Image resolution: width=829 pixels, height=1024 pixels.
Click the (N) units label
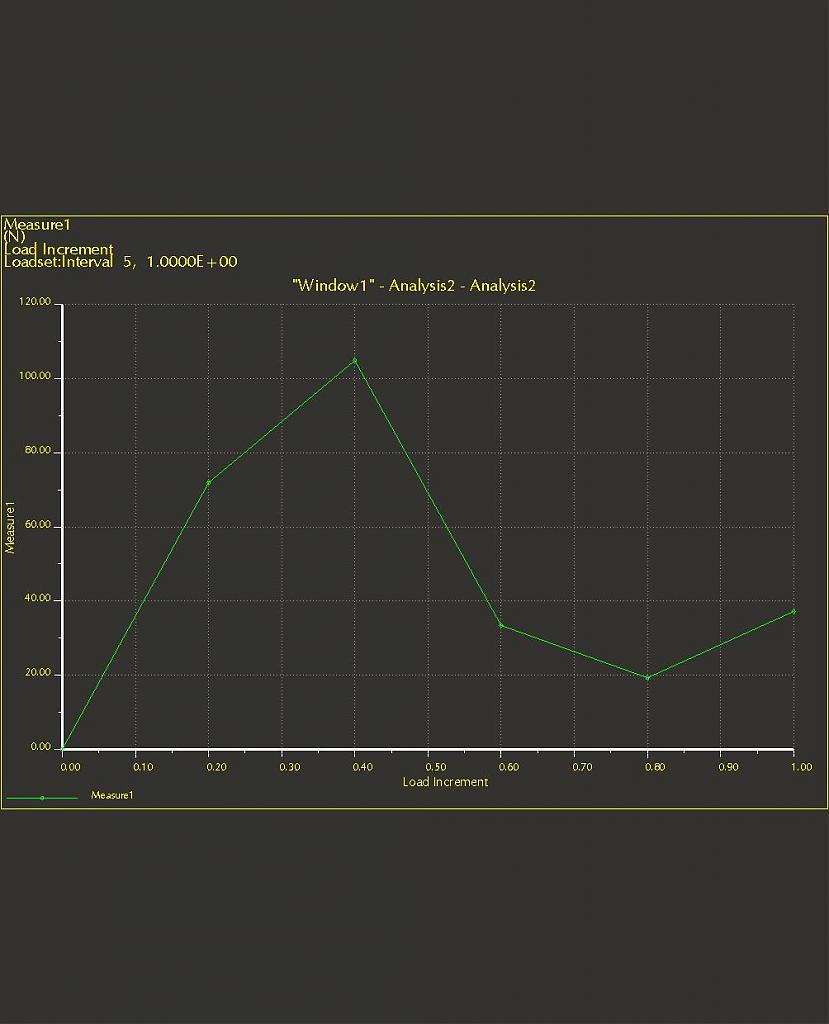14,236
